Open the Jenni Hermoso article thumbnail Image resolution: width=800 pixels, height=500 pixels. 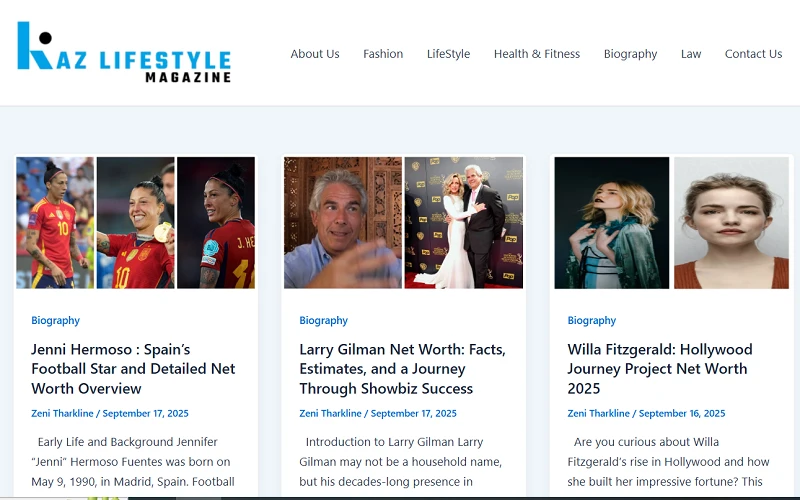(x=136, y=222)
